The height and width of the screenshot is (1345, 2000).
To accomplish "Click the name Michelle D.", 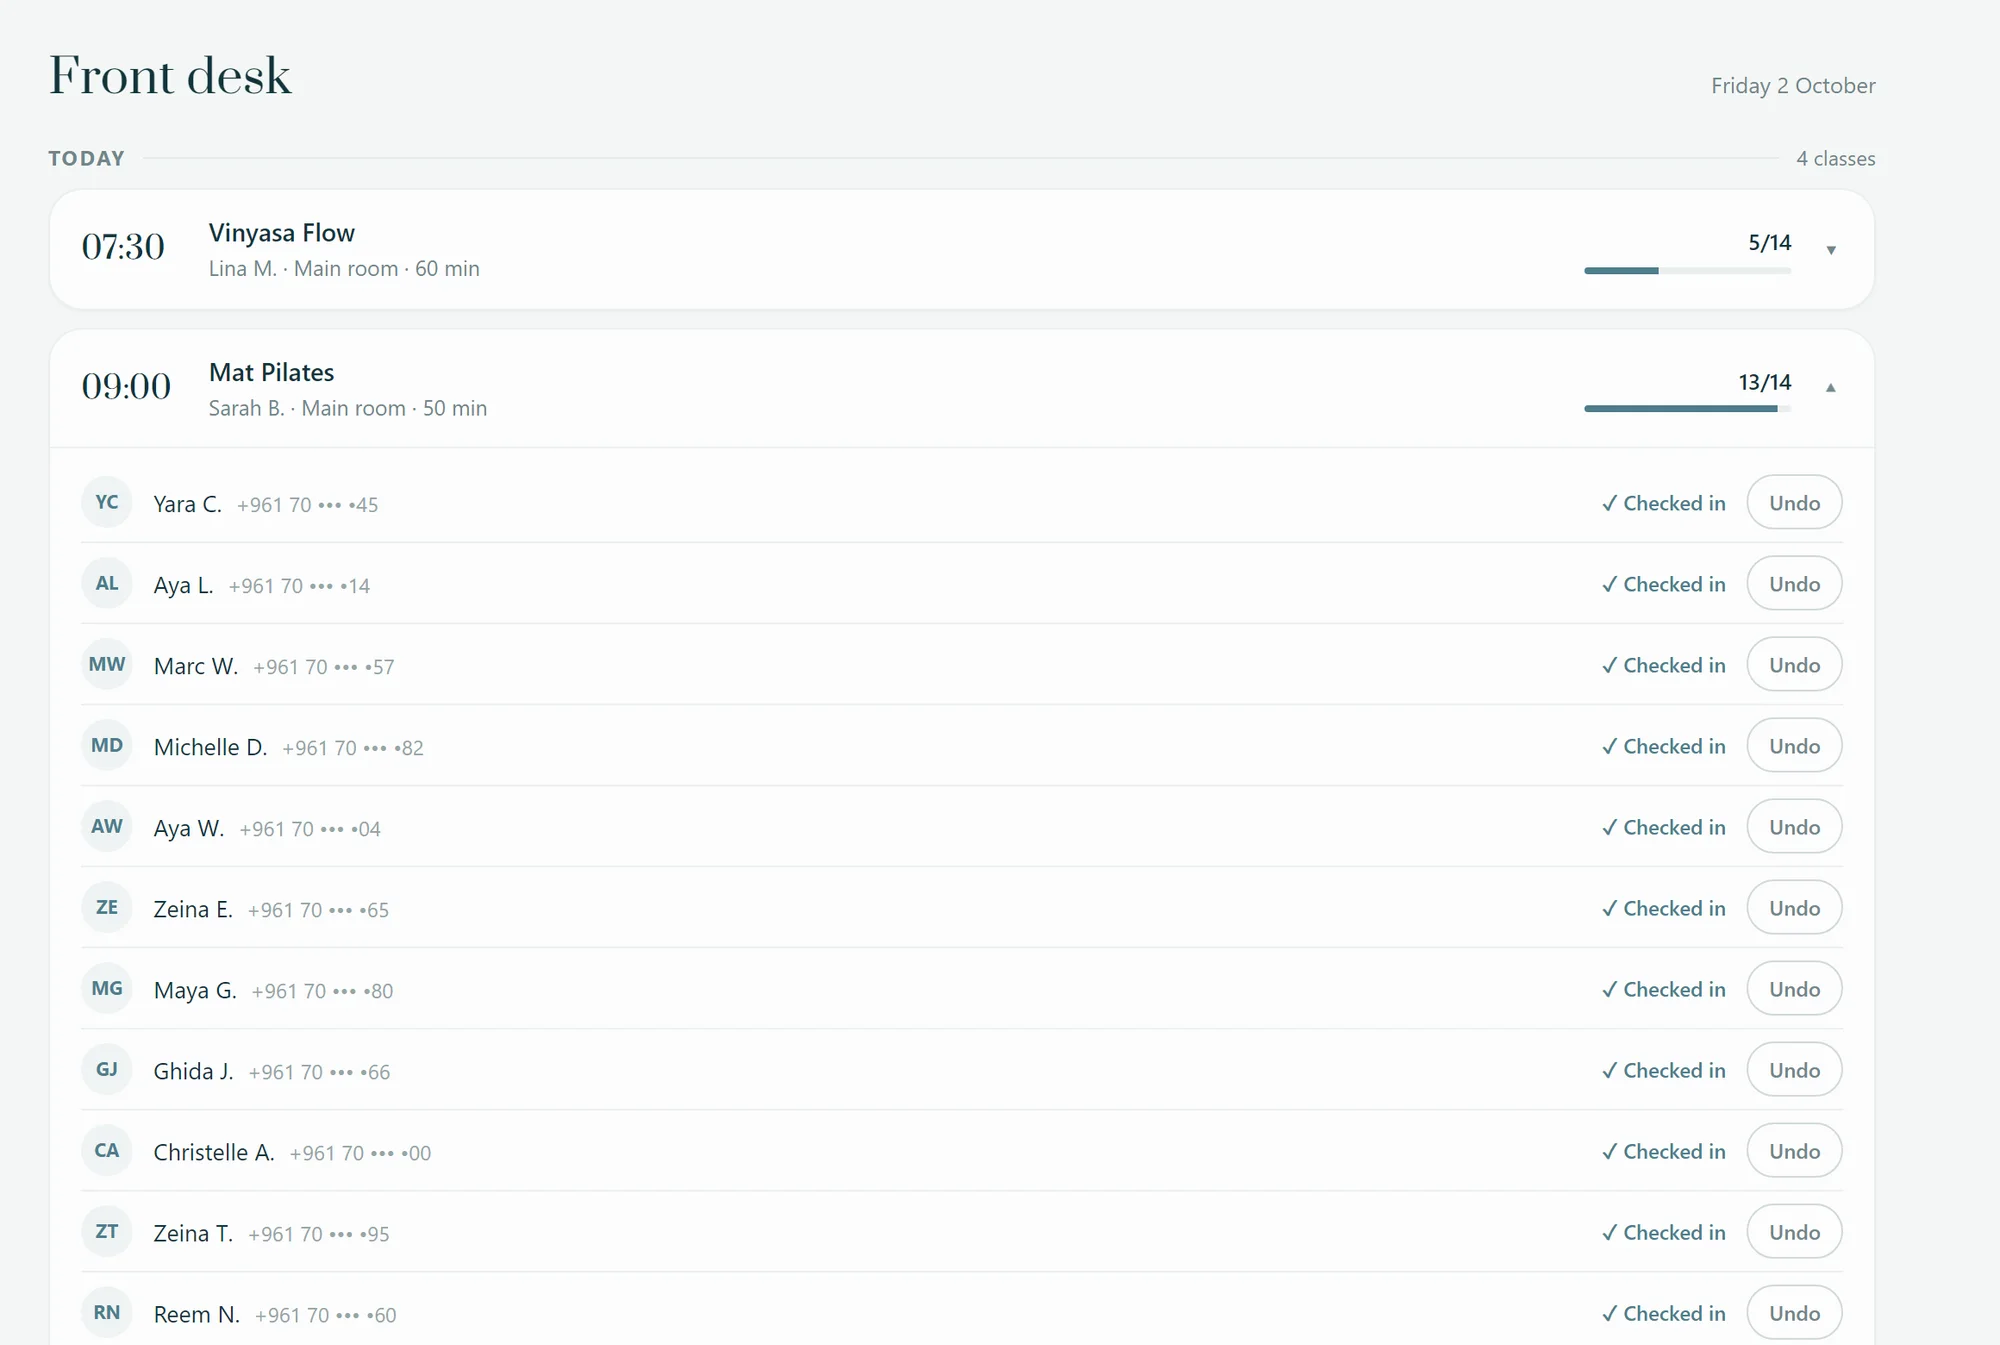I will click(x=210, y=747).
